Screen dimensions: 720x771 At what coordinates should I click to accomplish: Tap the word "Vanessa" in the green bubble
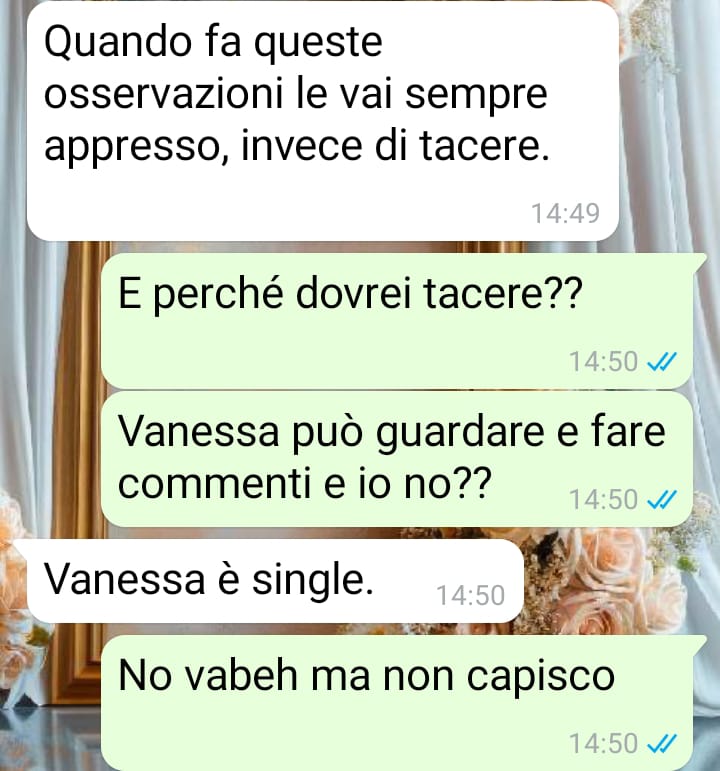click(199, 432)
